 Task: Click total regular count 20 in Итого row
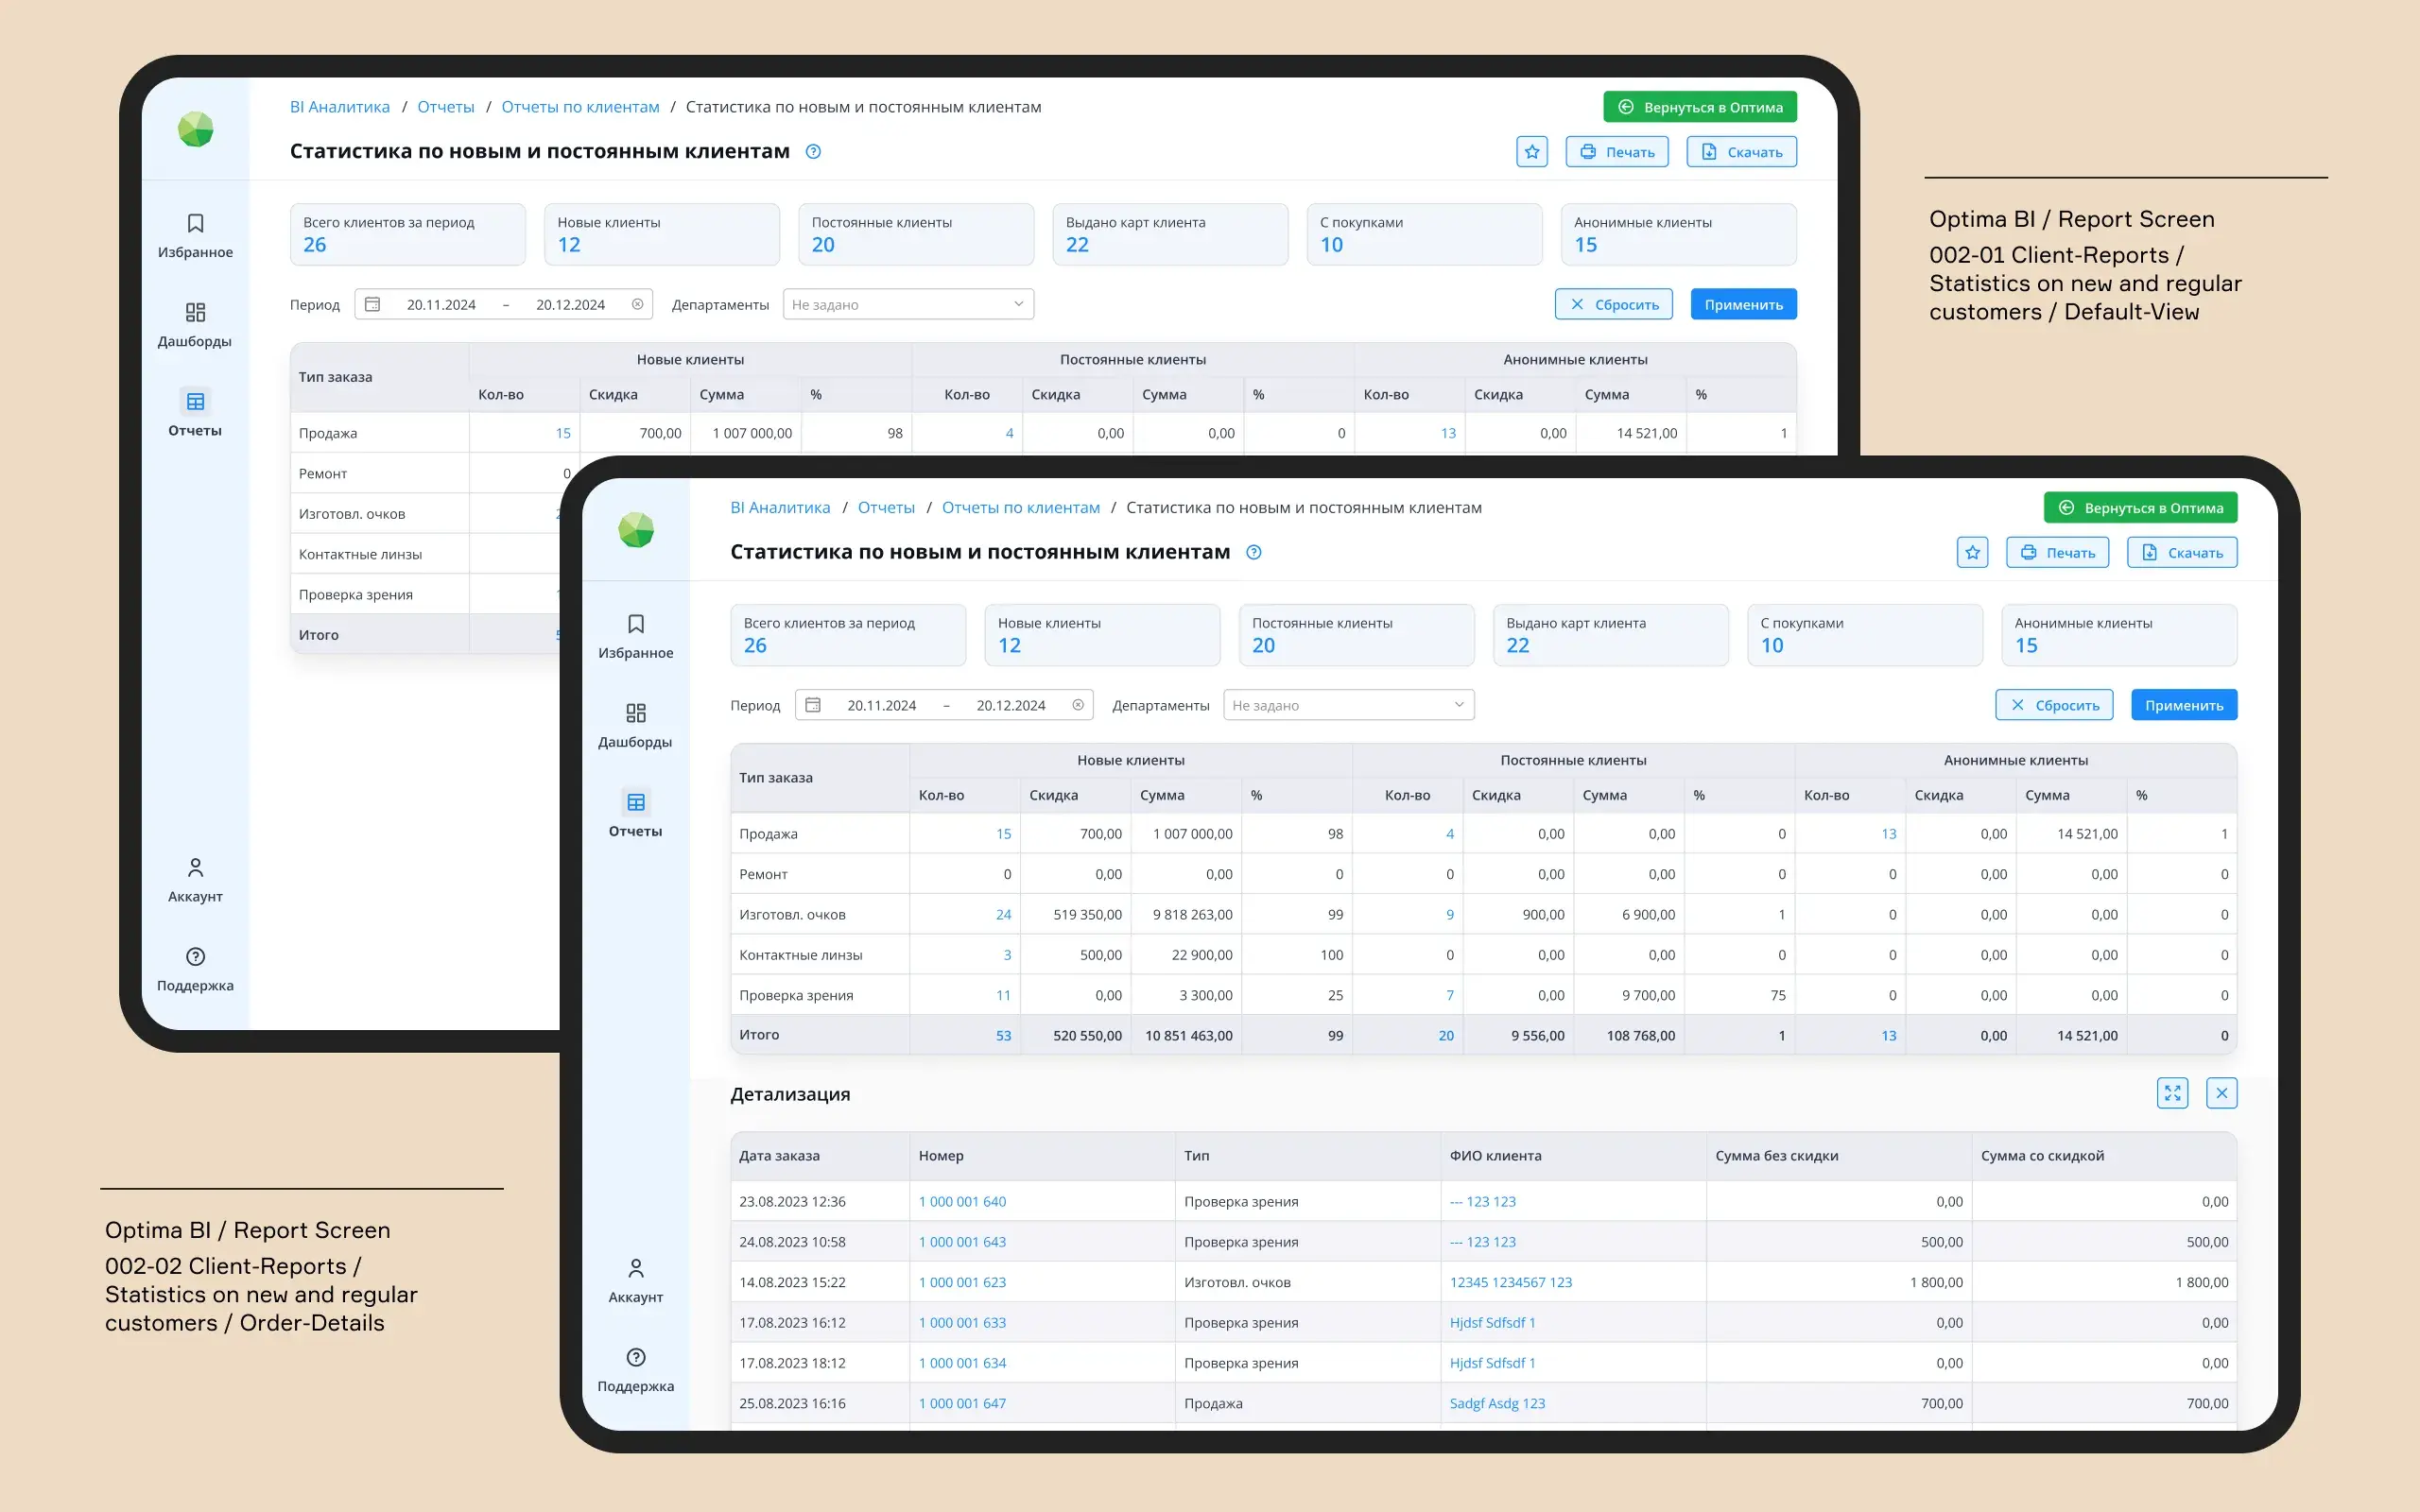[x=1446, y=1035]
